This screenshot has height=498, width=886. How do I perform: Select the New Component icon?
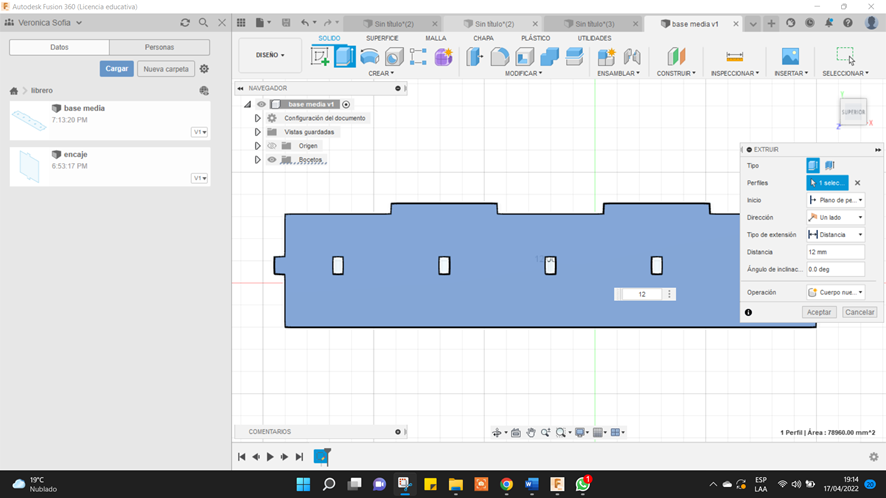tap(607, 57)
